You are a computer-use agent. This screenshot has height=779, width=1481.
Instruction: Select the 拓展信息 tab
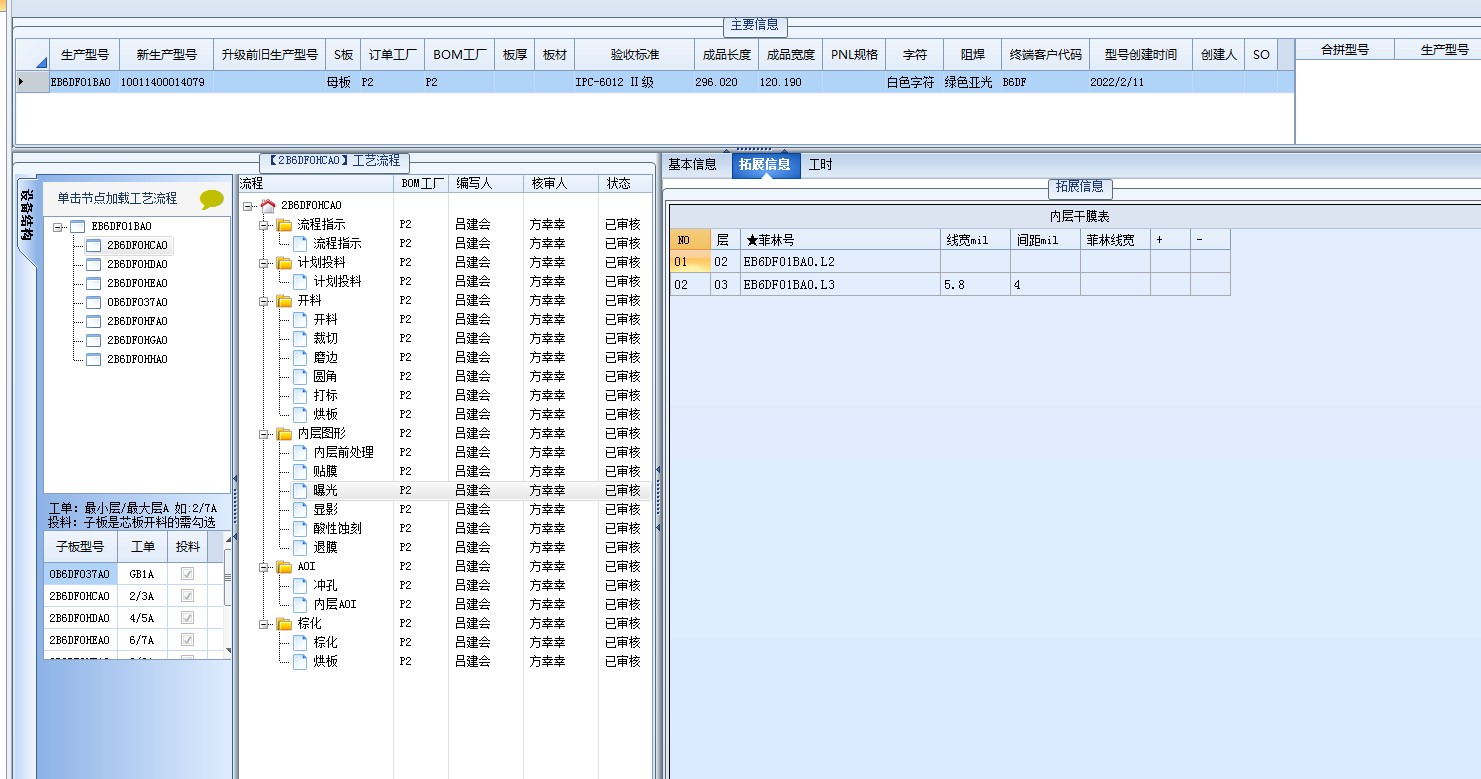click(x=766, y=165)
